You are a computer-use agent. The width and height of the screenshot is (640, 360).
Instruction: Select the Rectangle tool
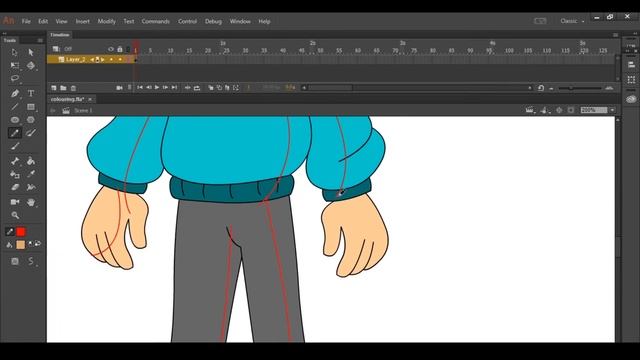pyautogui.click(x=31, y=107)
